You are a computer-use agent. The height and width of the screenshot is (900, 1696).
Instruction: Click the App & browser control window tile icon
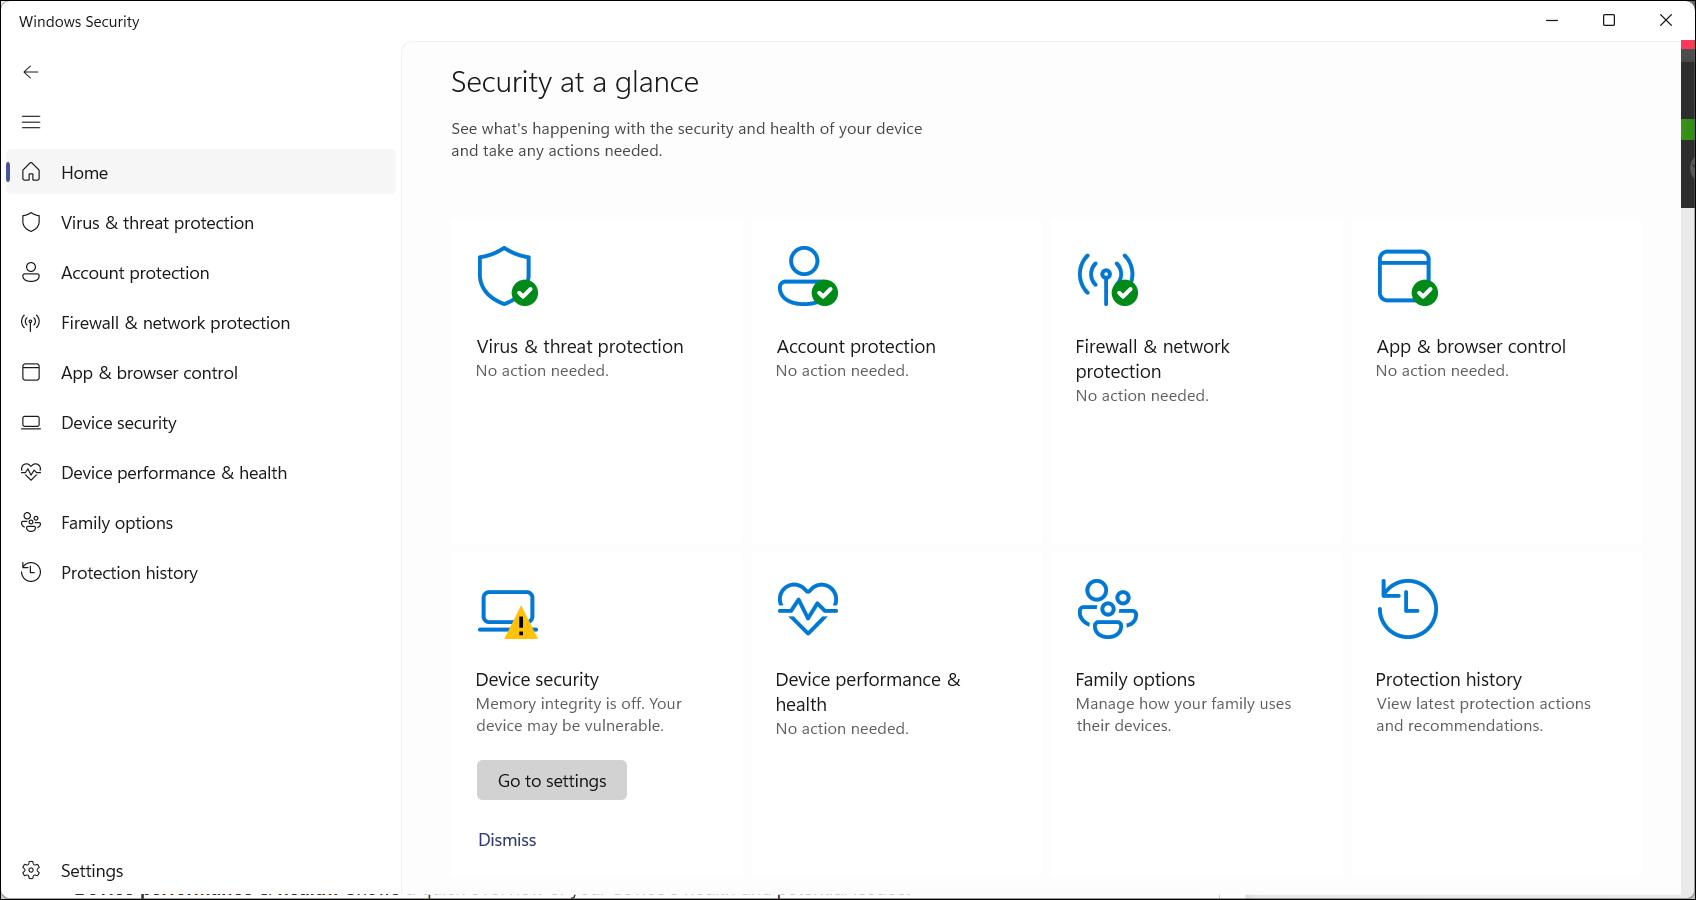pos(1407,277)
